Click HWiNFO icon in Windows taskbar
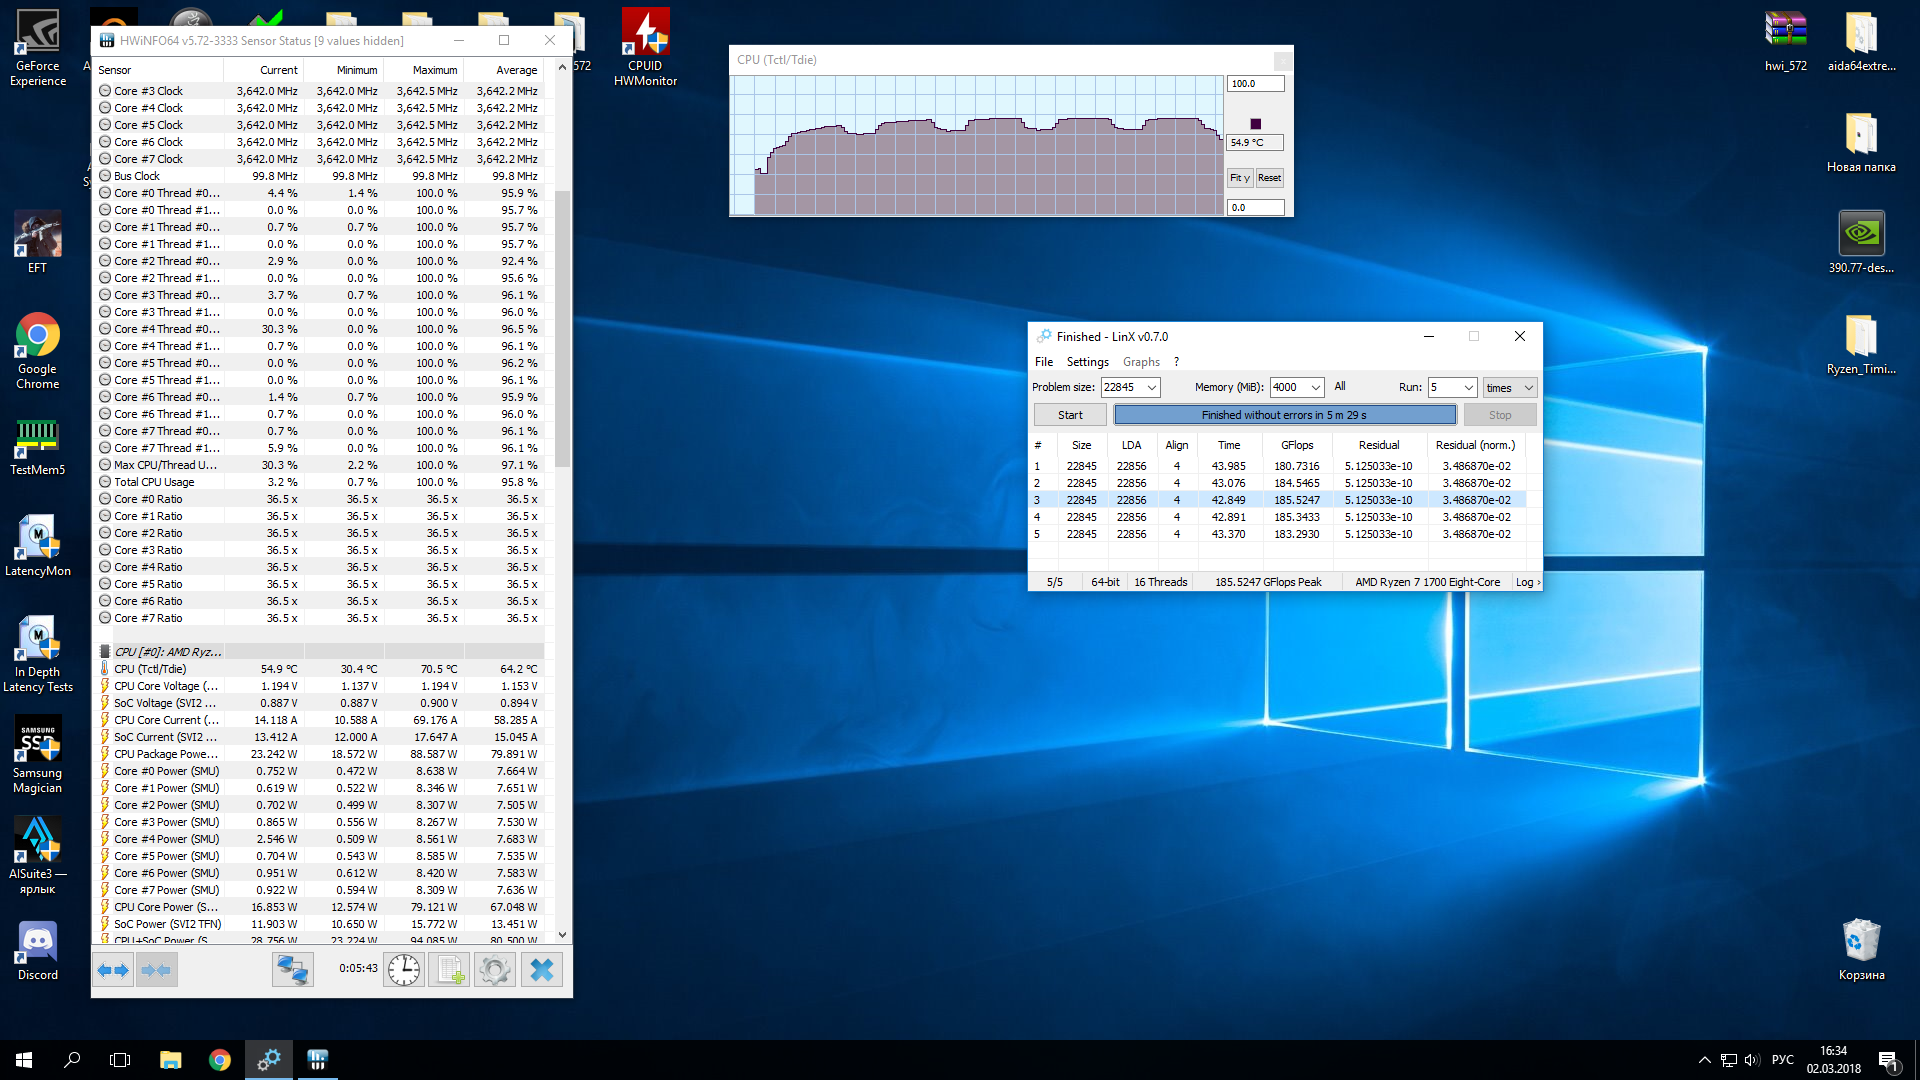 [x=317, y=1060]
